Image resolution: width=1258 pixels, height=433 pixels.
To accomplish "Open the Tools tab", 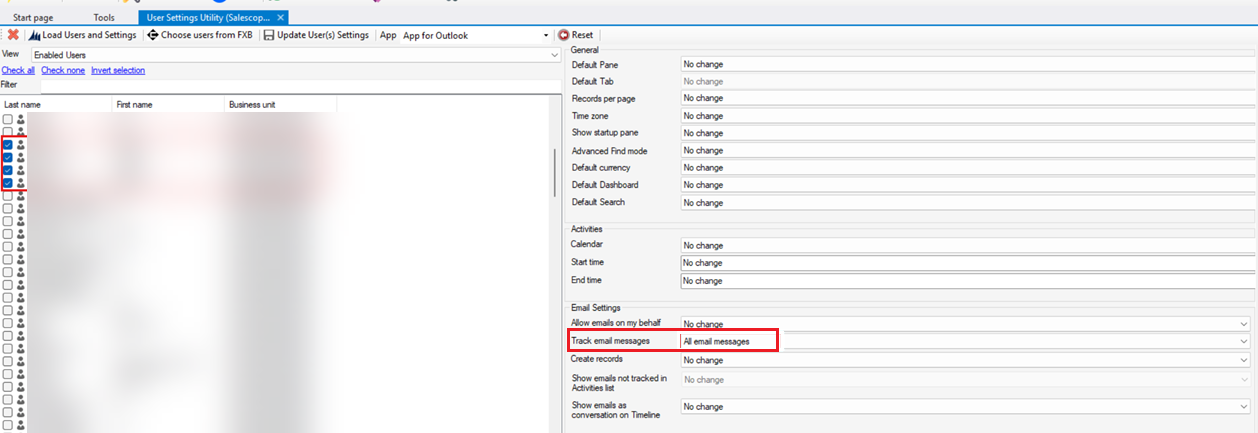I will click(x=104, y=18).
